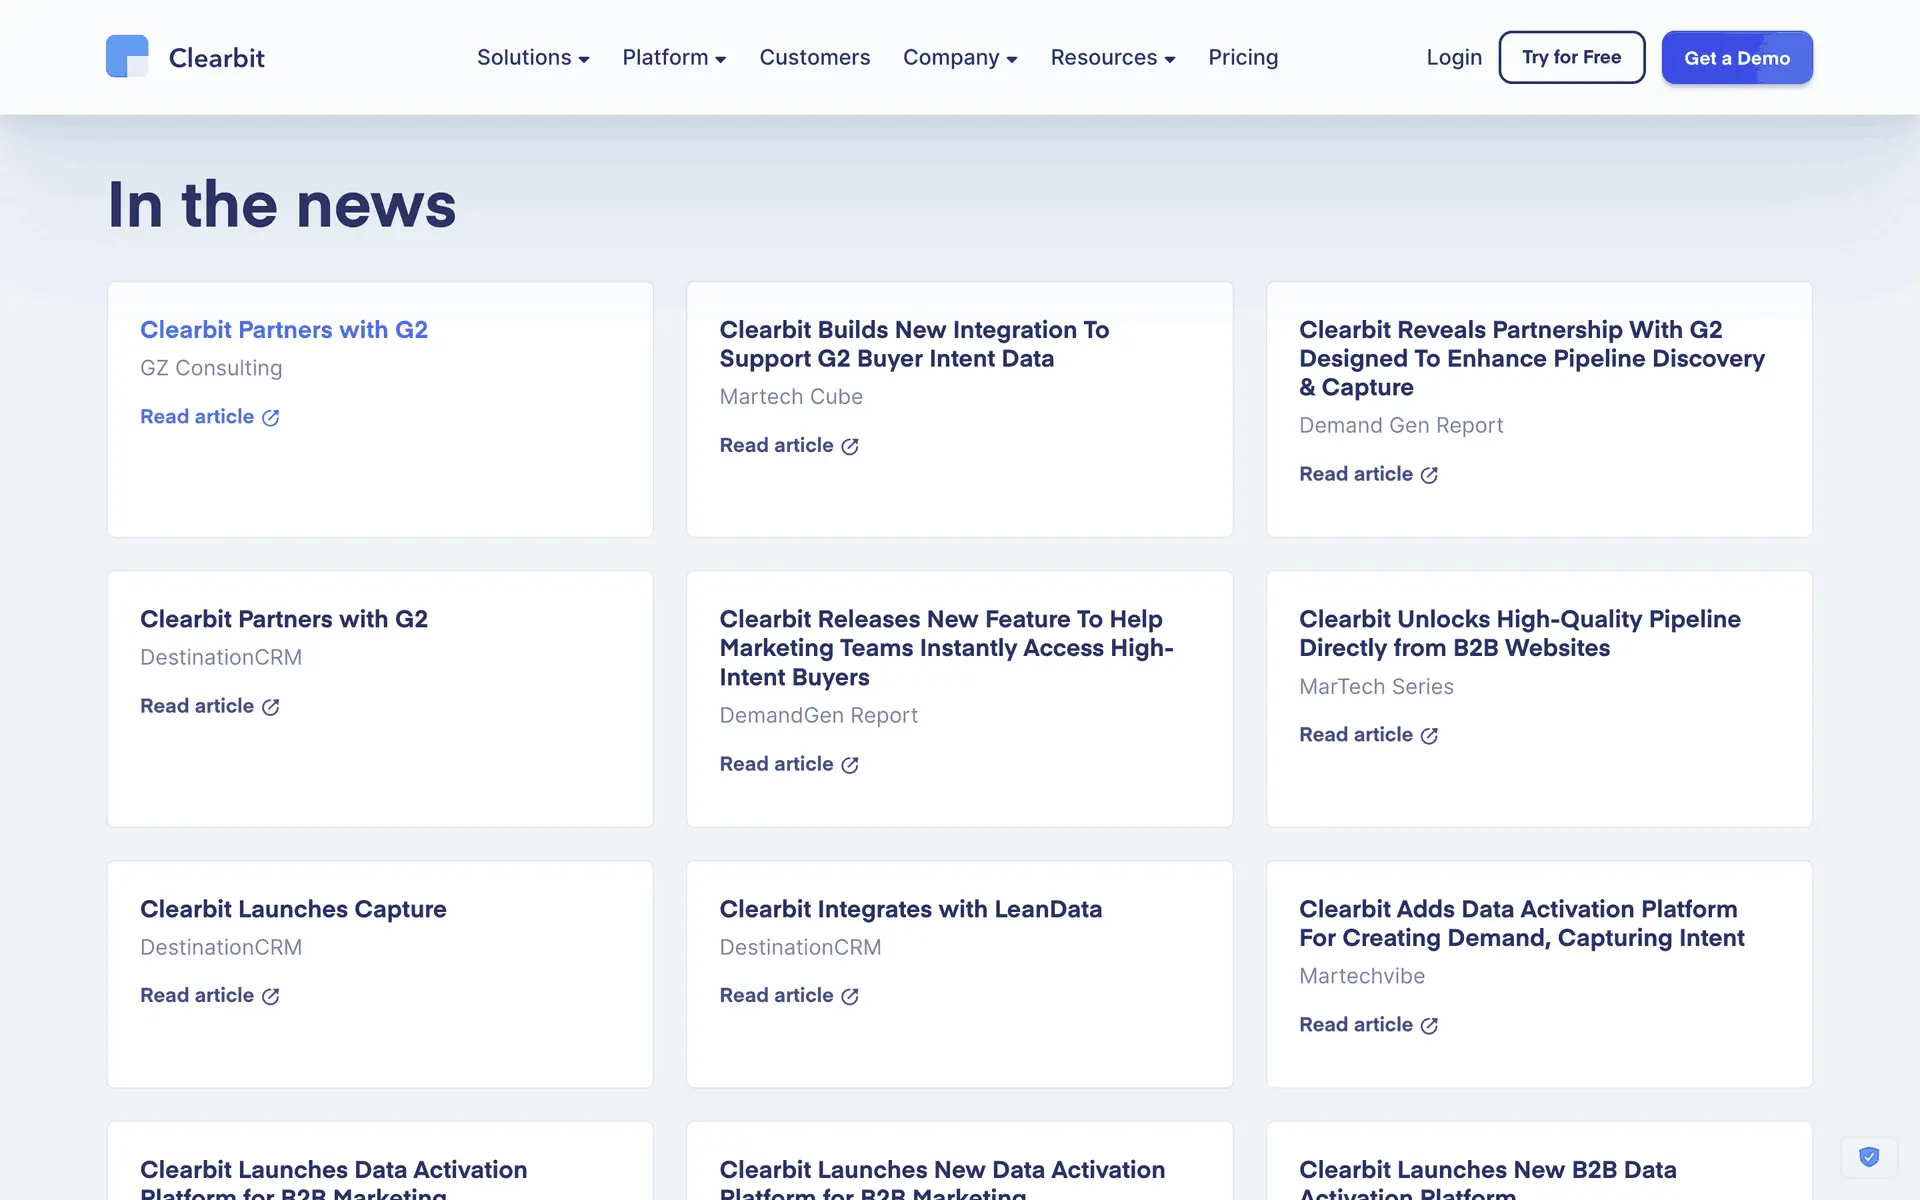Click external link icon on Demand Gen Report card
The width and height of the screenshot is (1920, 1200).
tap(1429, 476)
